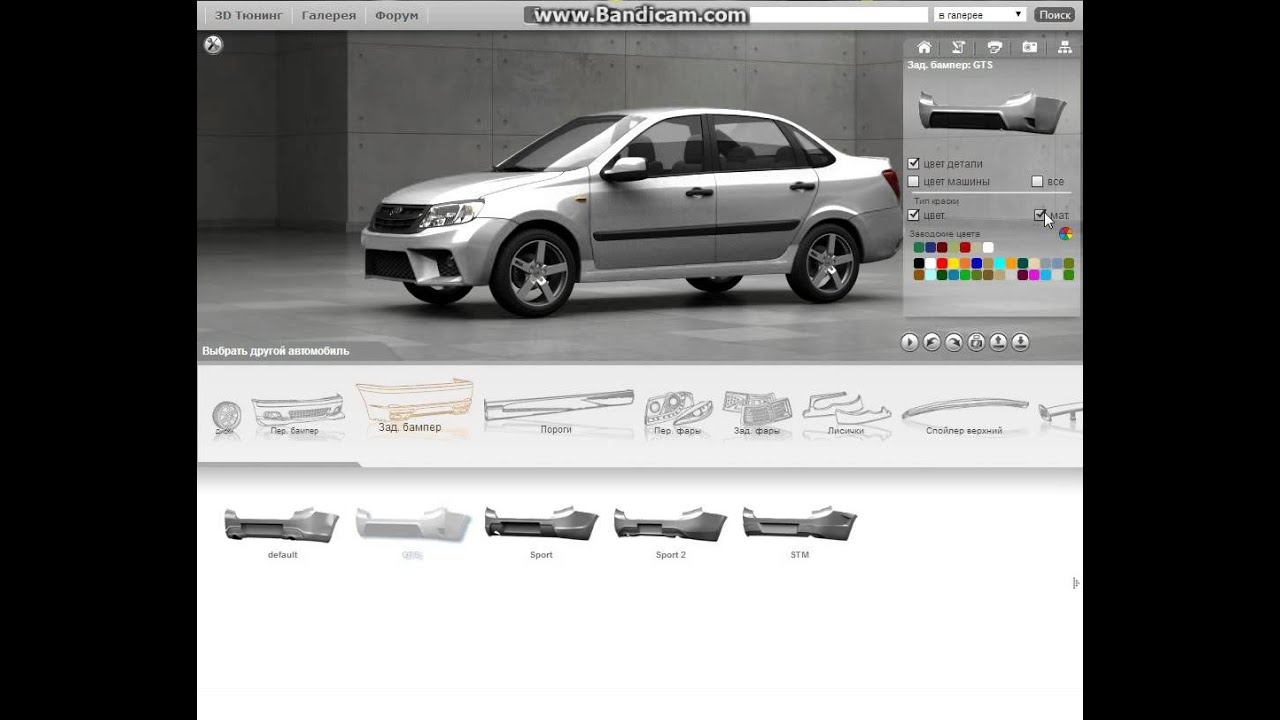Click the search text field at the top
The height and width of the screenshot is (720, 1280).
coord(838,15)
